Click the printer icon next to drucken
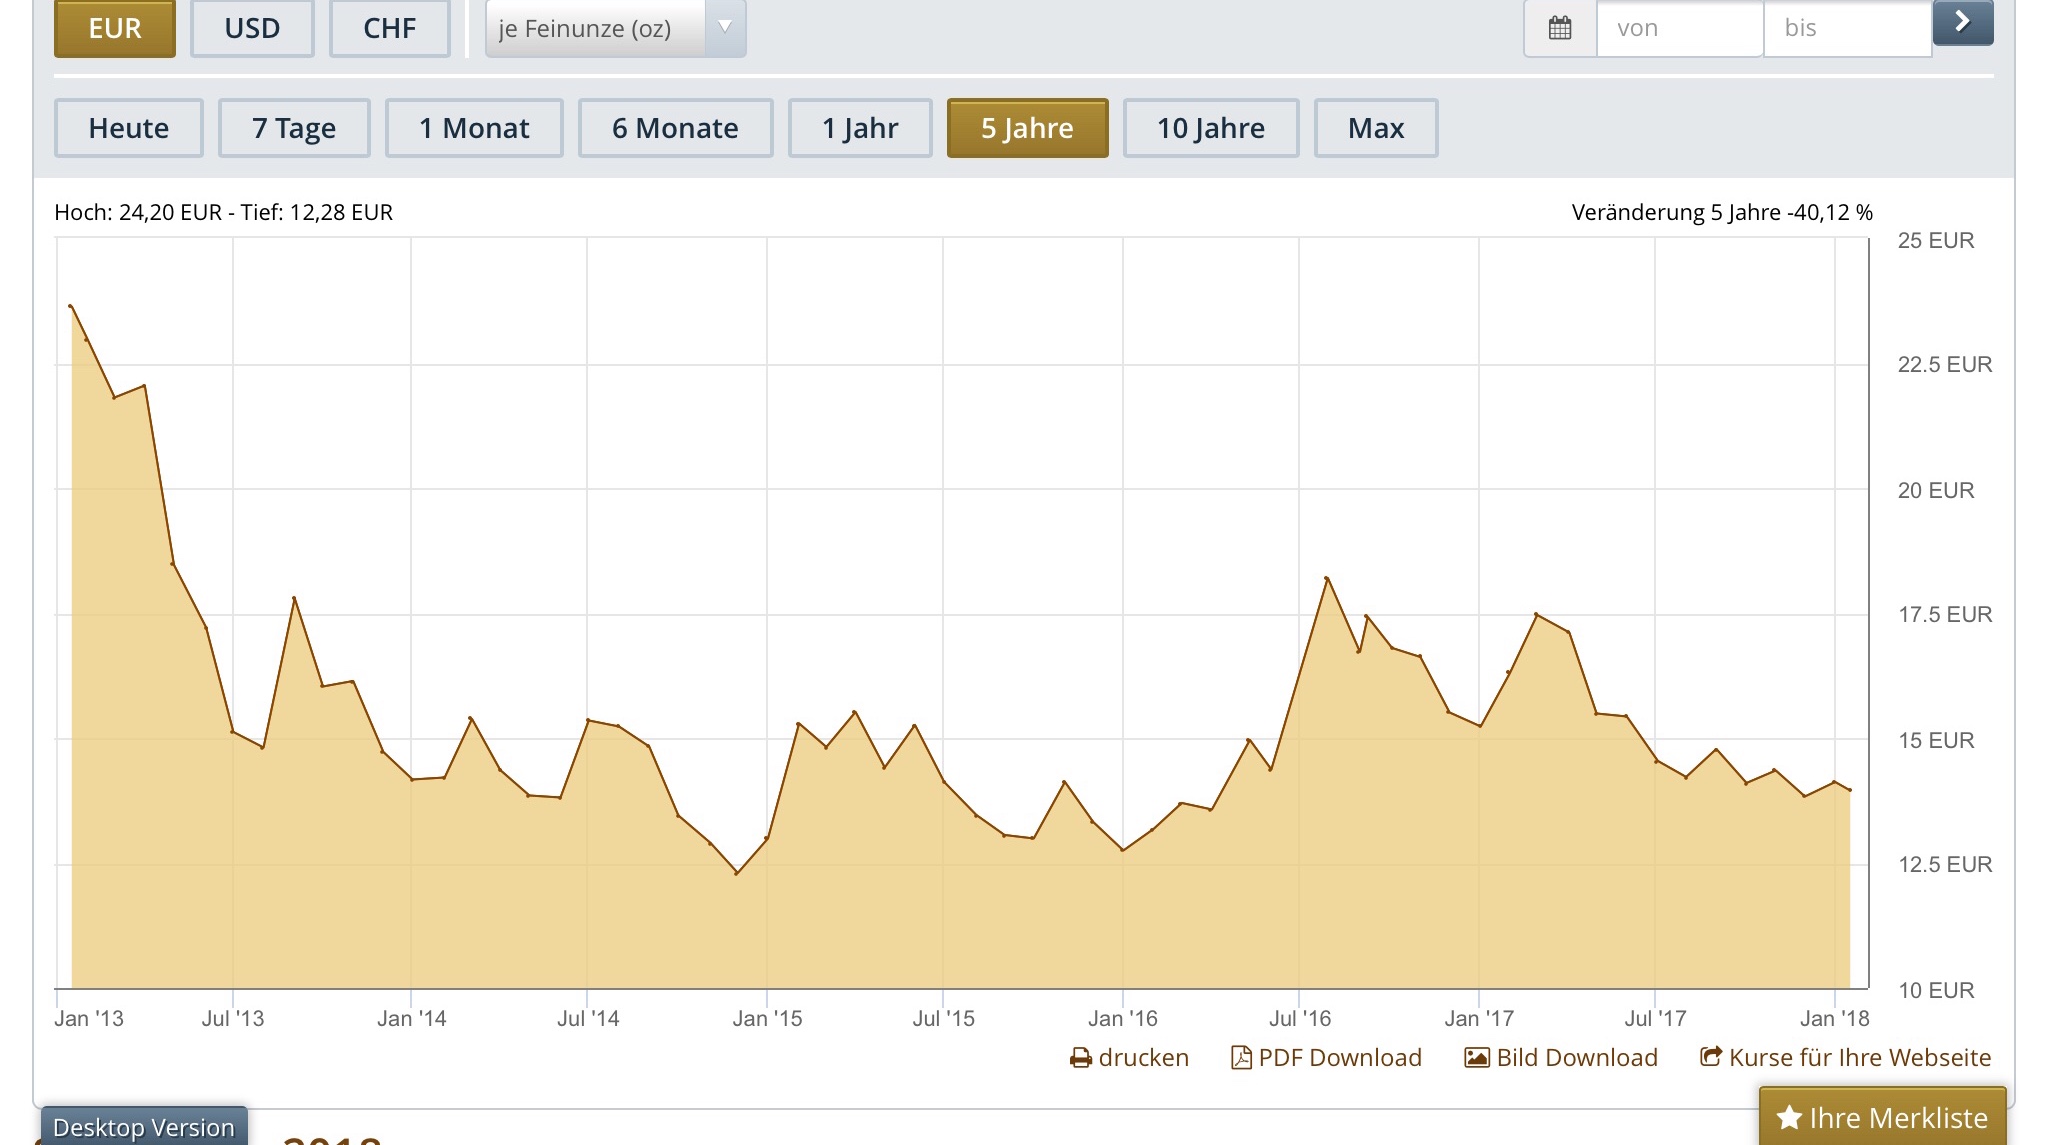 [1080, 1058]
